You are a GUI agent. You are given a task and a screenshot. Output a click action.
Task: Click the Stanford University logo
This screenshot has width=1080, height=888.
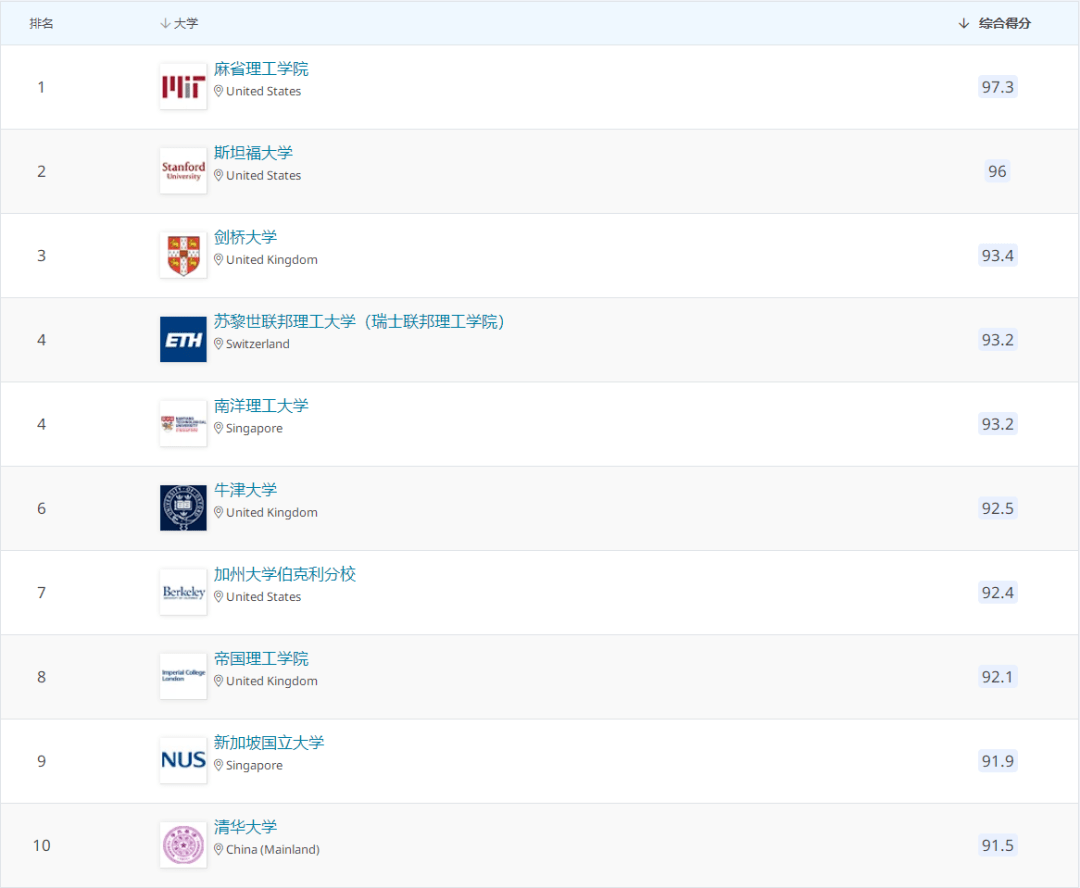(183, 171)
